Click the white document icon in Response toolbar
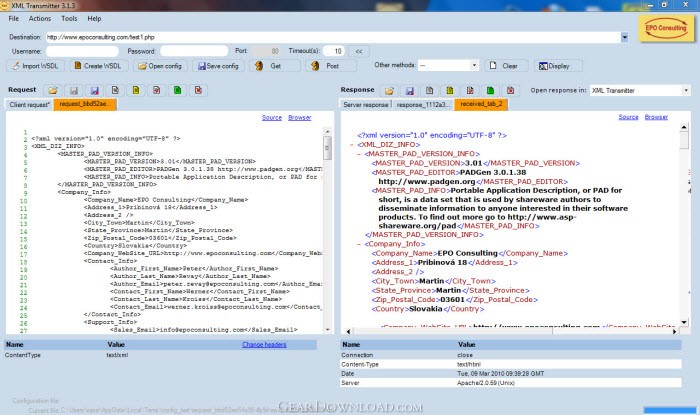 tap(429, 91)
